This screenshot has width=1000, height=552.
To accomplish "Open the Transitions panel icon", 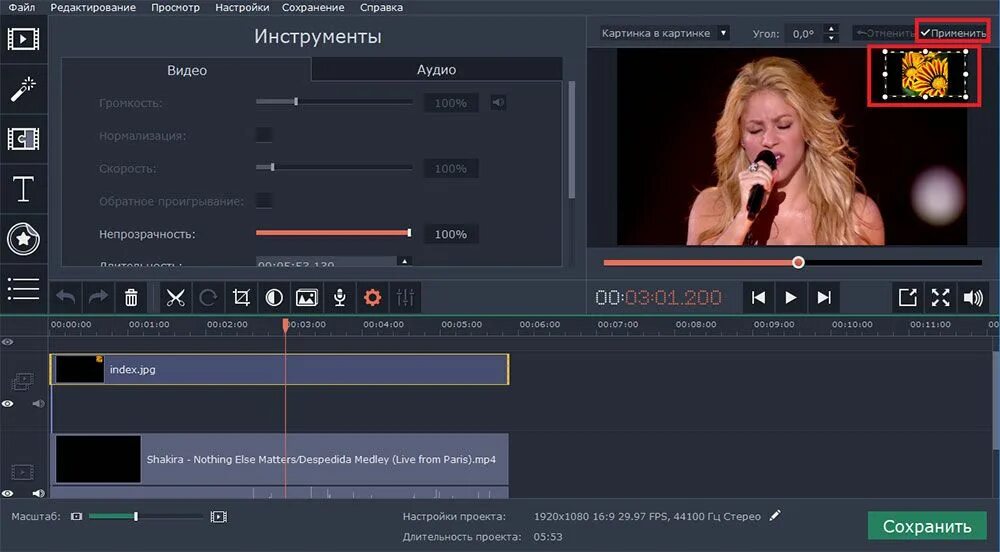I will coord(23,138).
